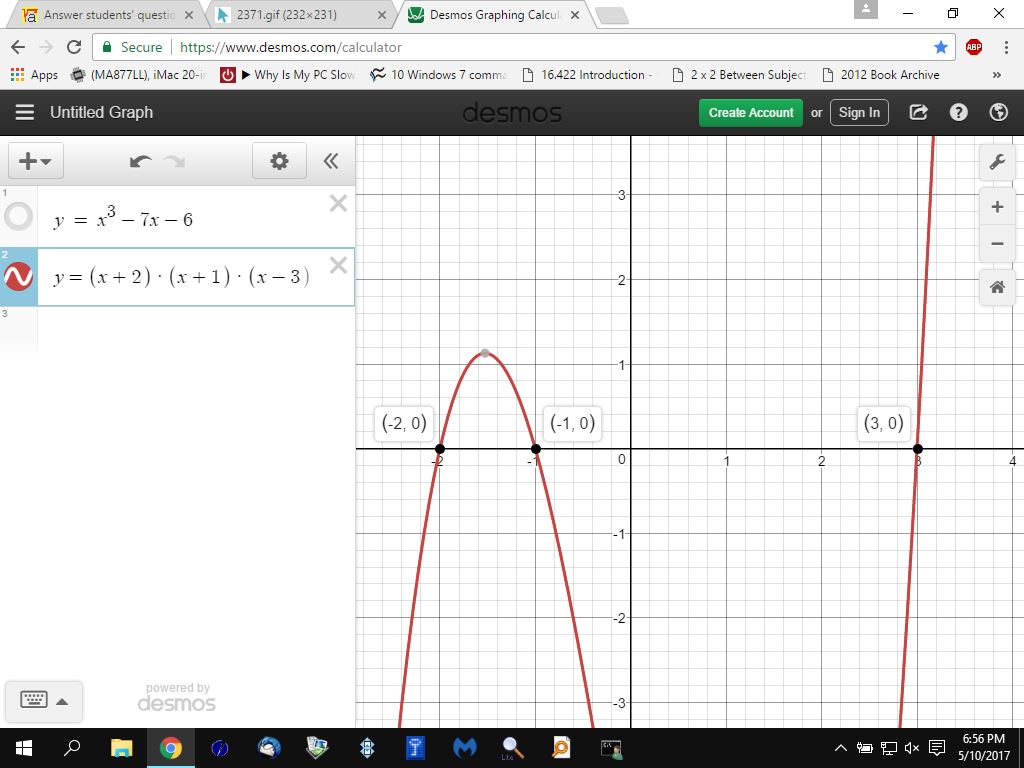The height and width of the screenshot is (768, 1024).
Task: Delete expression x^3 − 7x − 6
Action: coord(338,204)
